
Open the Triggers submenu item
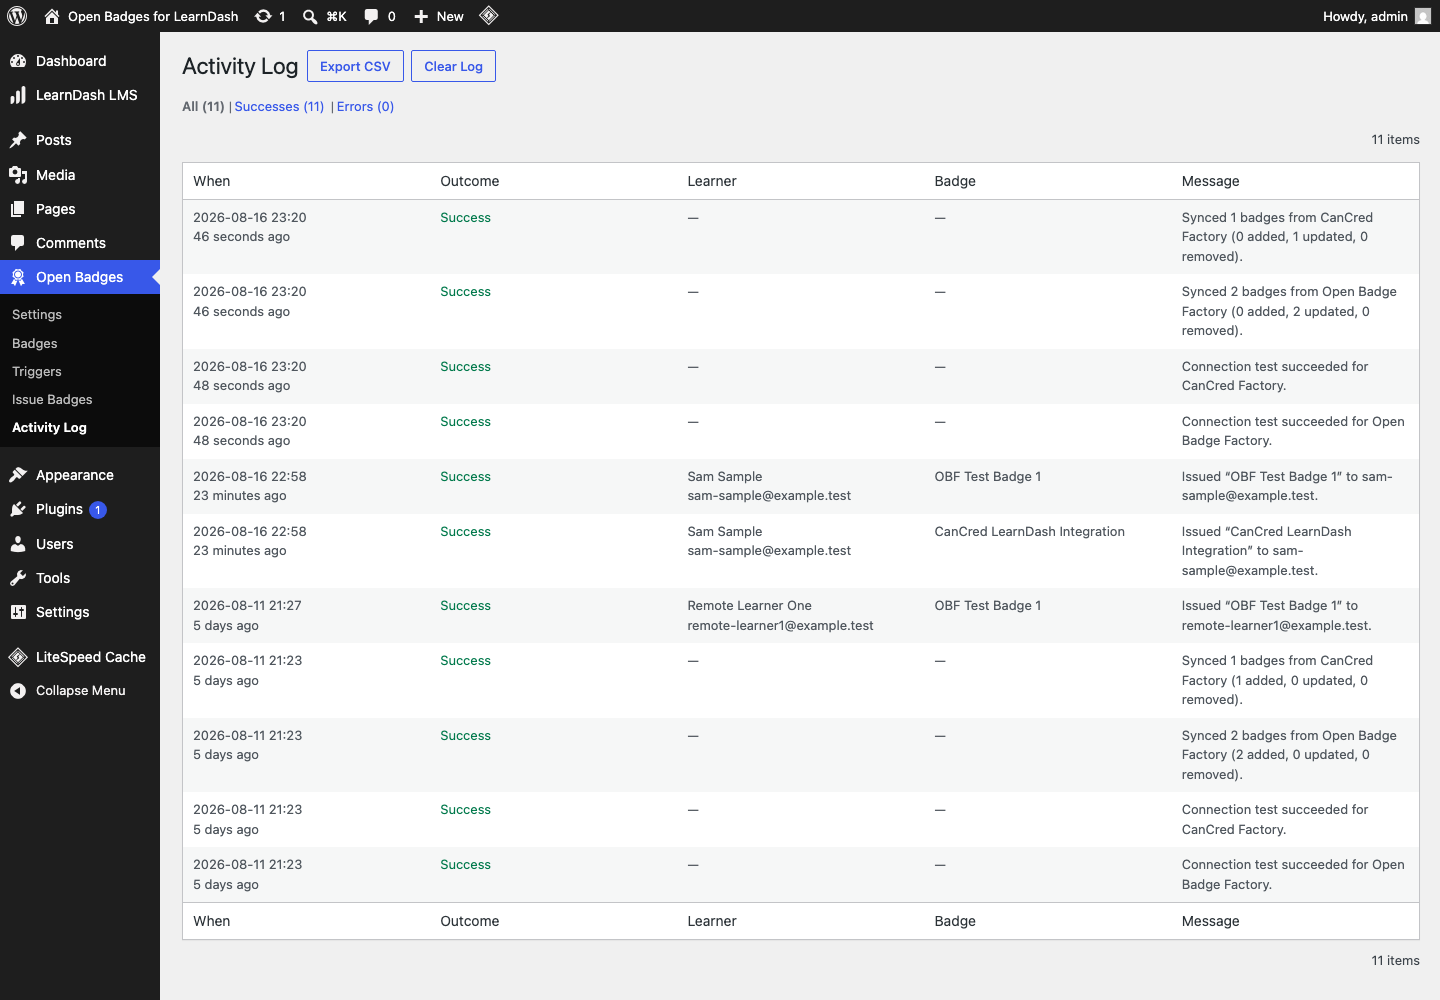(37, 371)
